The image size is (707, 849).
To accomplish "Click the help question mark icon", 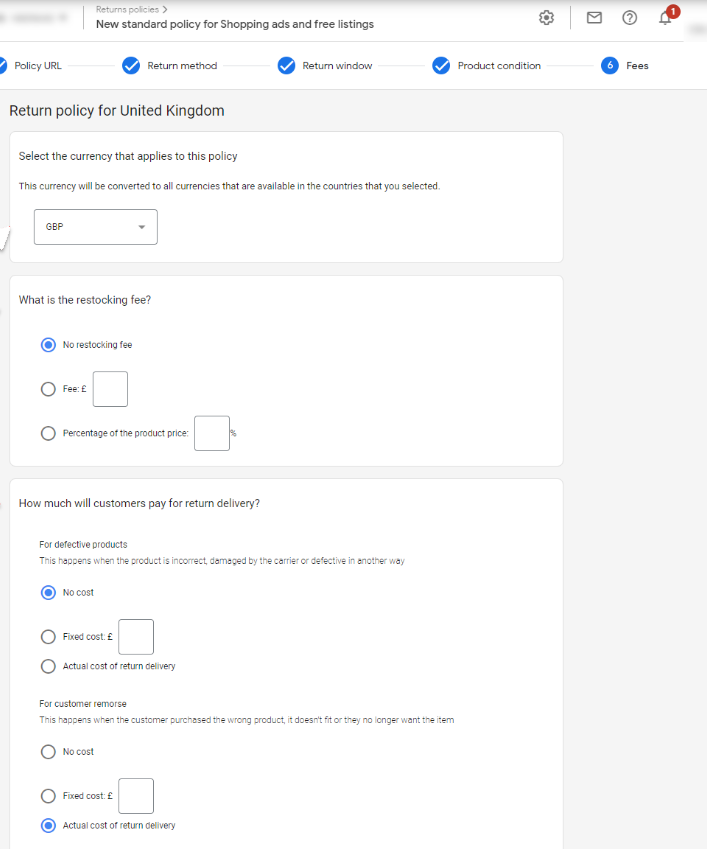I will [630, 17].
